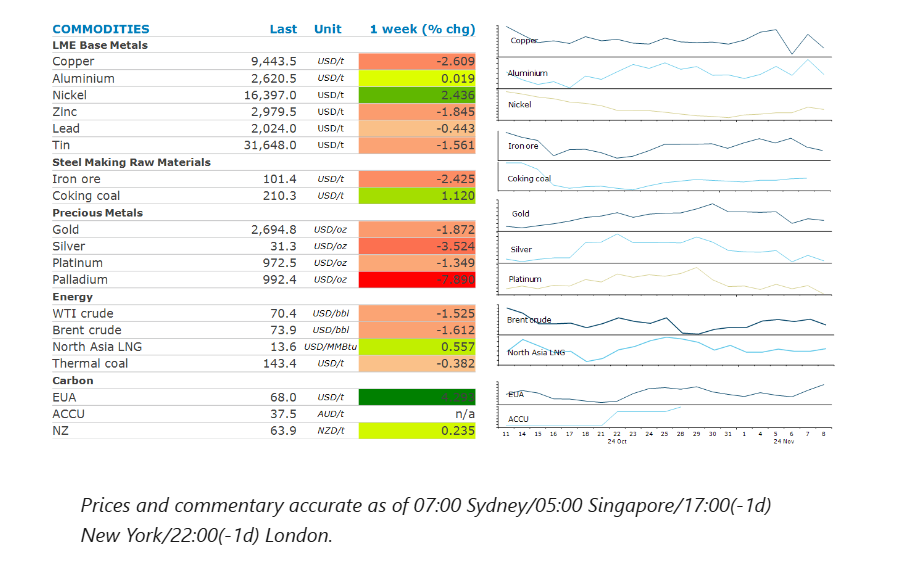Select the Aluminium row label

pyautogui.click(x=84, y=78)
